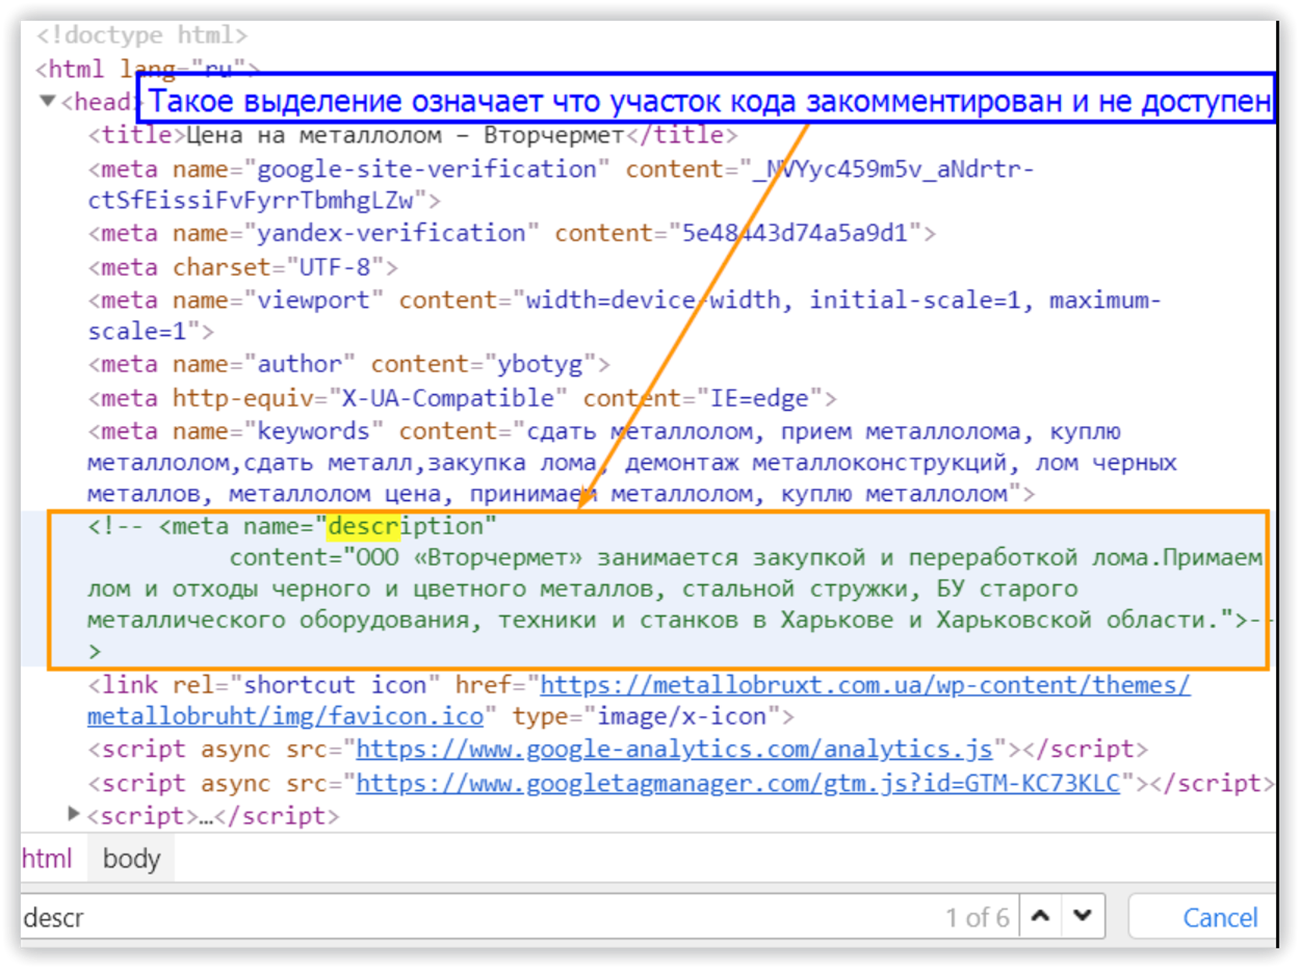Go to previous search result arrow
The image size is (1300, 969).
tap(1040, 915)
